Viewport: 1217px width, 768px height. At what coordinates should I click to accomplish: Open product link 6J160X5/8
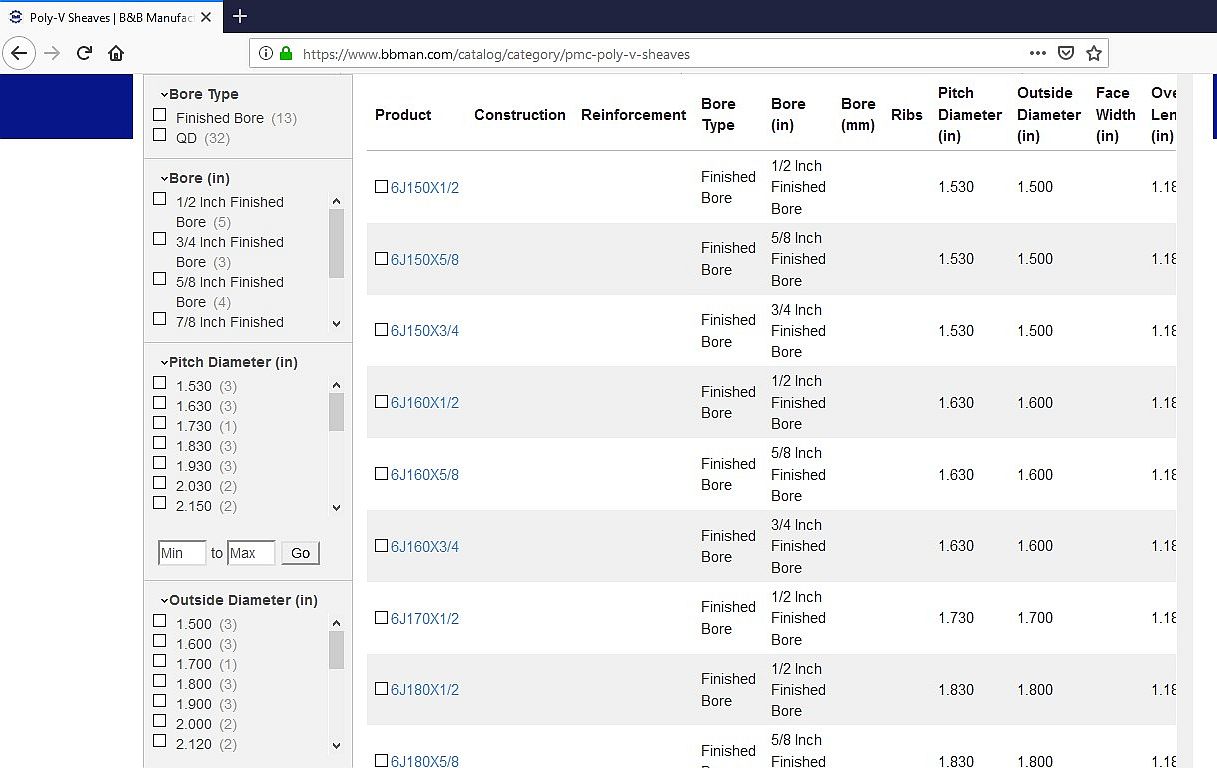coord(425,475)
